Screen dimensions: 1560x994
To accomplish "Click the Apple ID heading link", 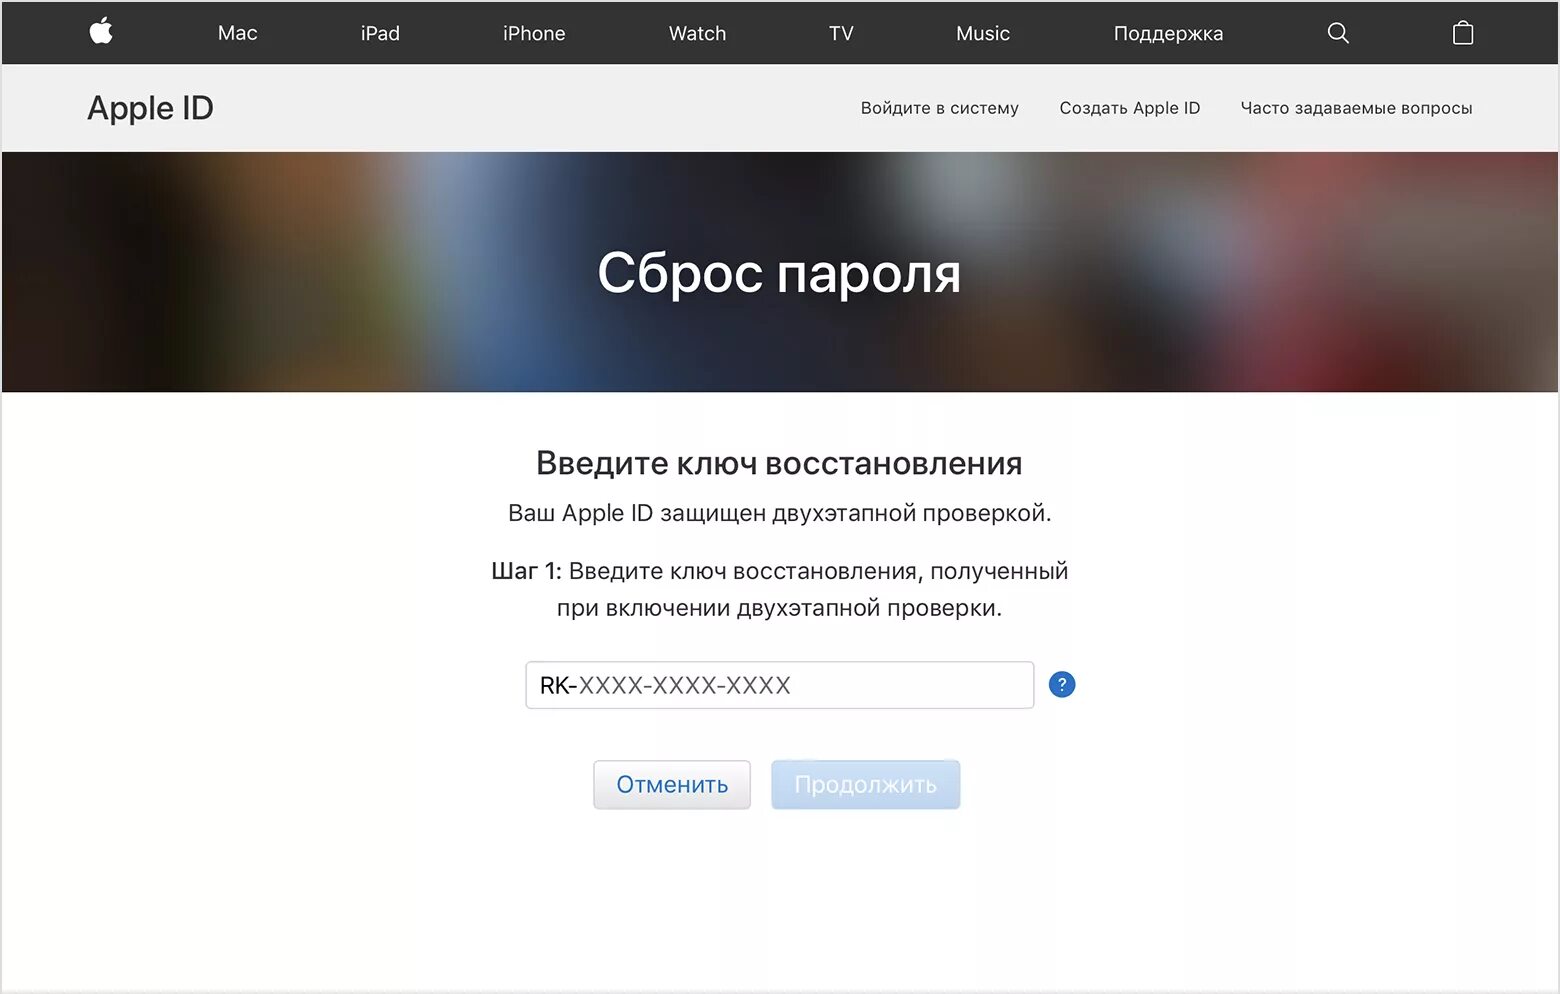I will pyautogui.click(x=150, y=108).
